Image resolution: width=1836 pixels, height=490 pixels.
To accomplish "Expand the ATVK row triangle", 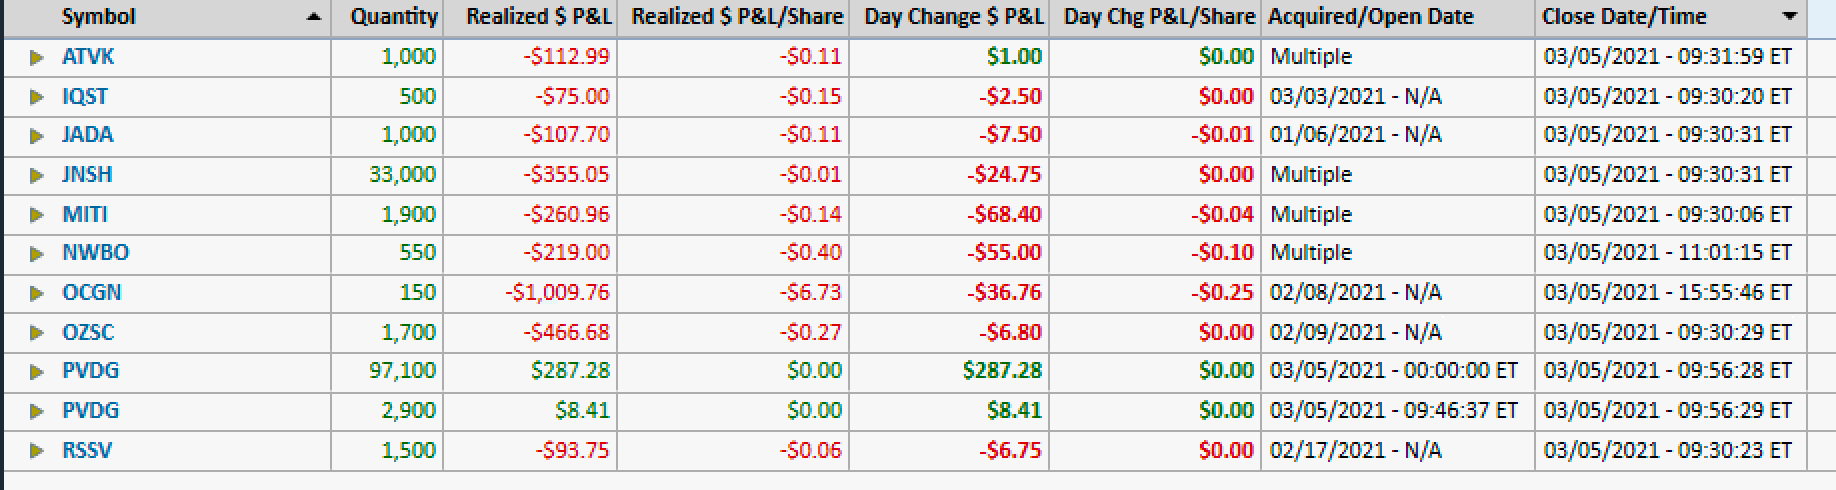I will pyautogui.click(x=37, y=57).
